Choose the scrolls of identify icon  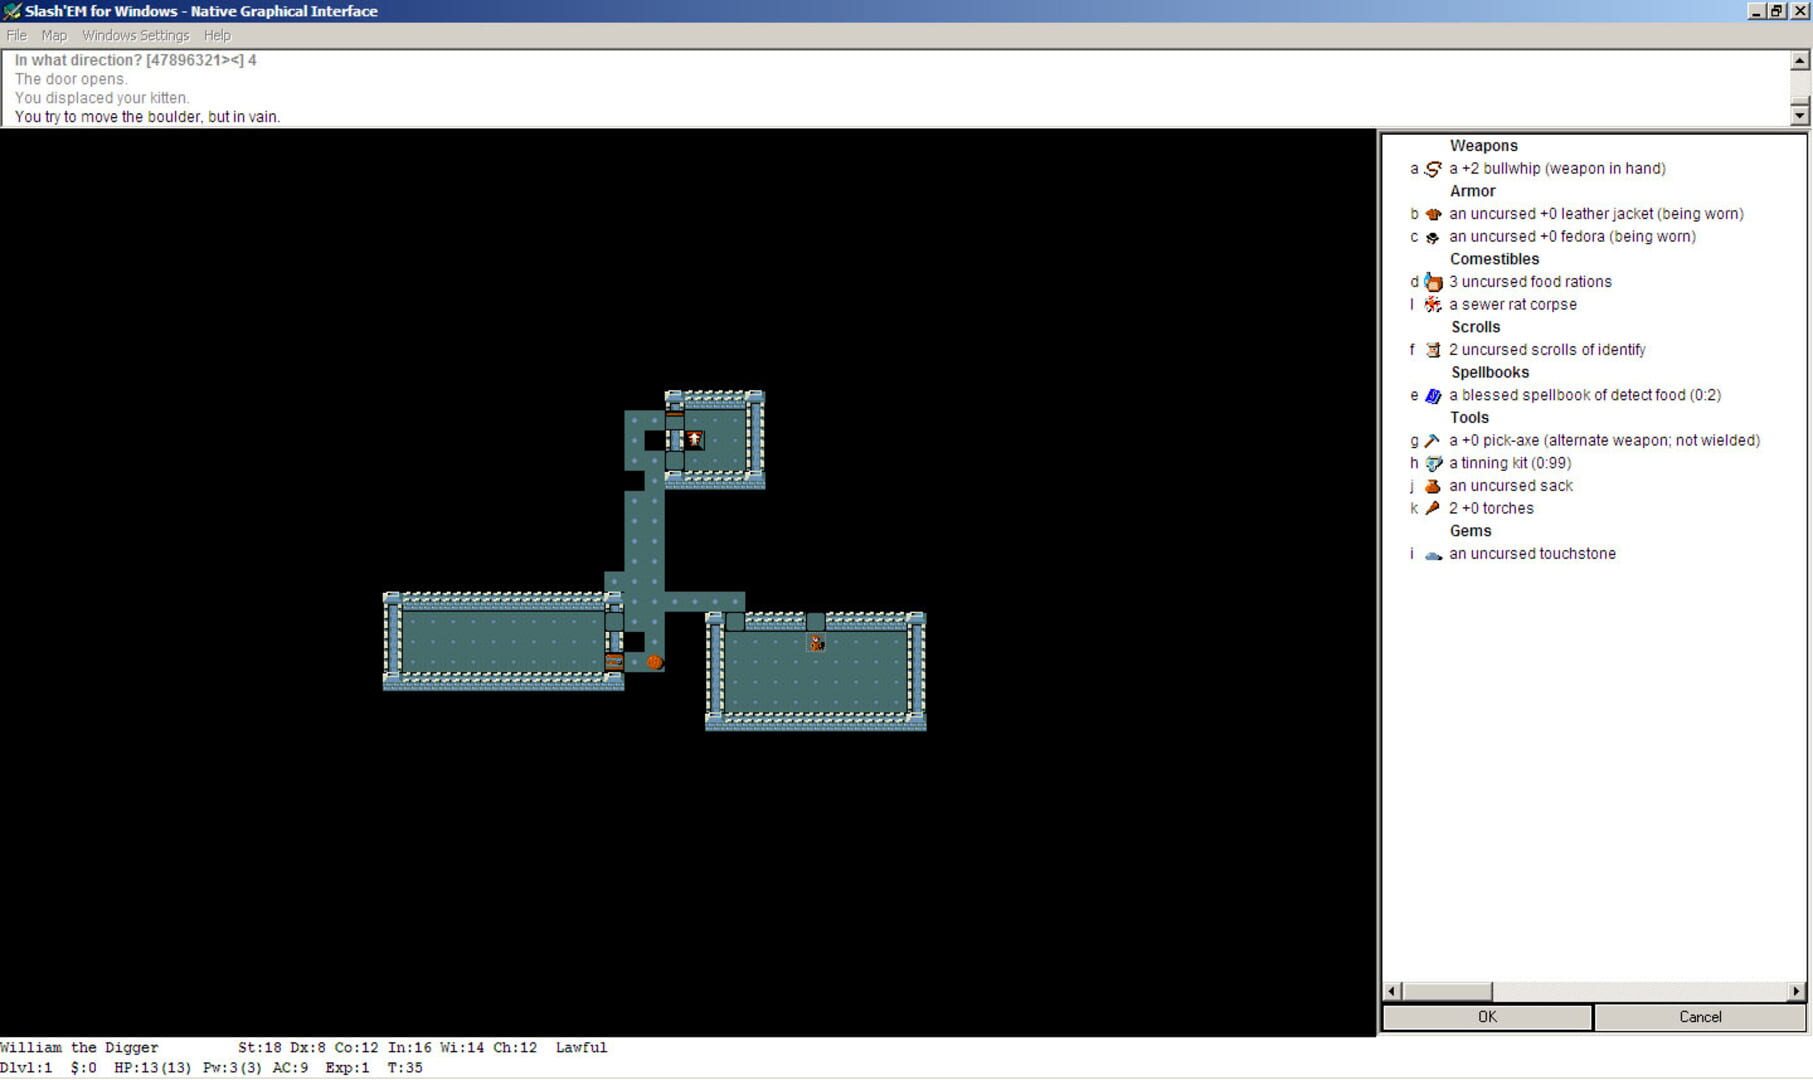[1433, 350]
